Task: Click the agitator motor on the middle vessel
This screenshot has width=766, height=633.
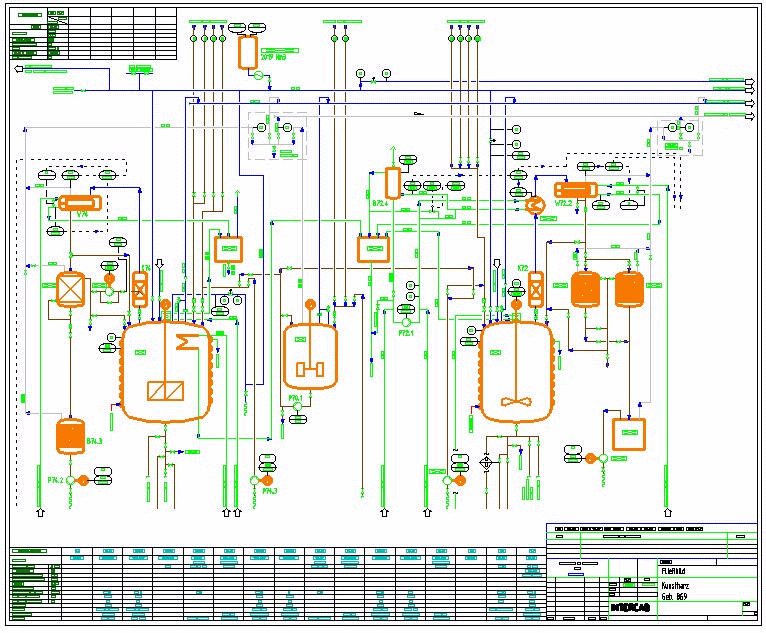Action: click(x=310, y=305)
